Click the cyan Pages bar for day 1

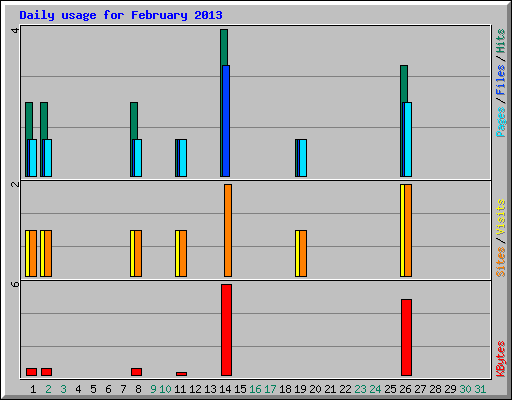point(33,158)
